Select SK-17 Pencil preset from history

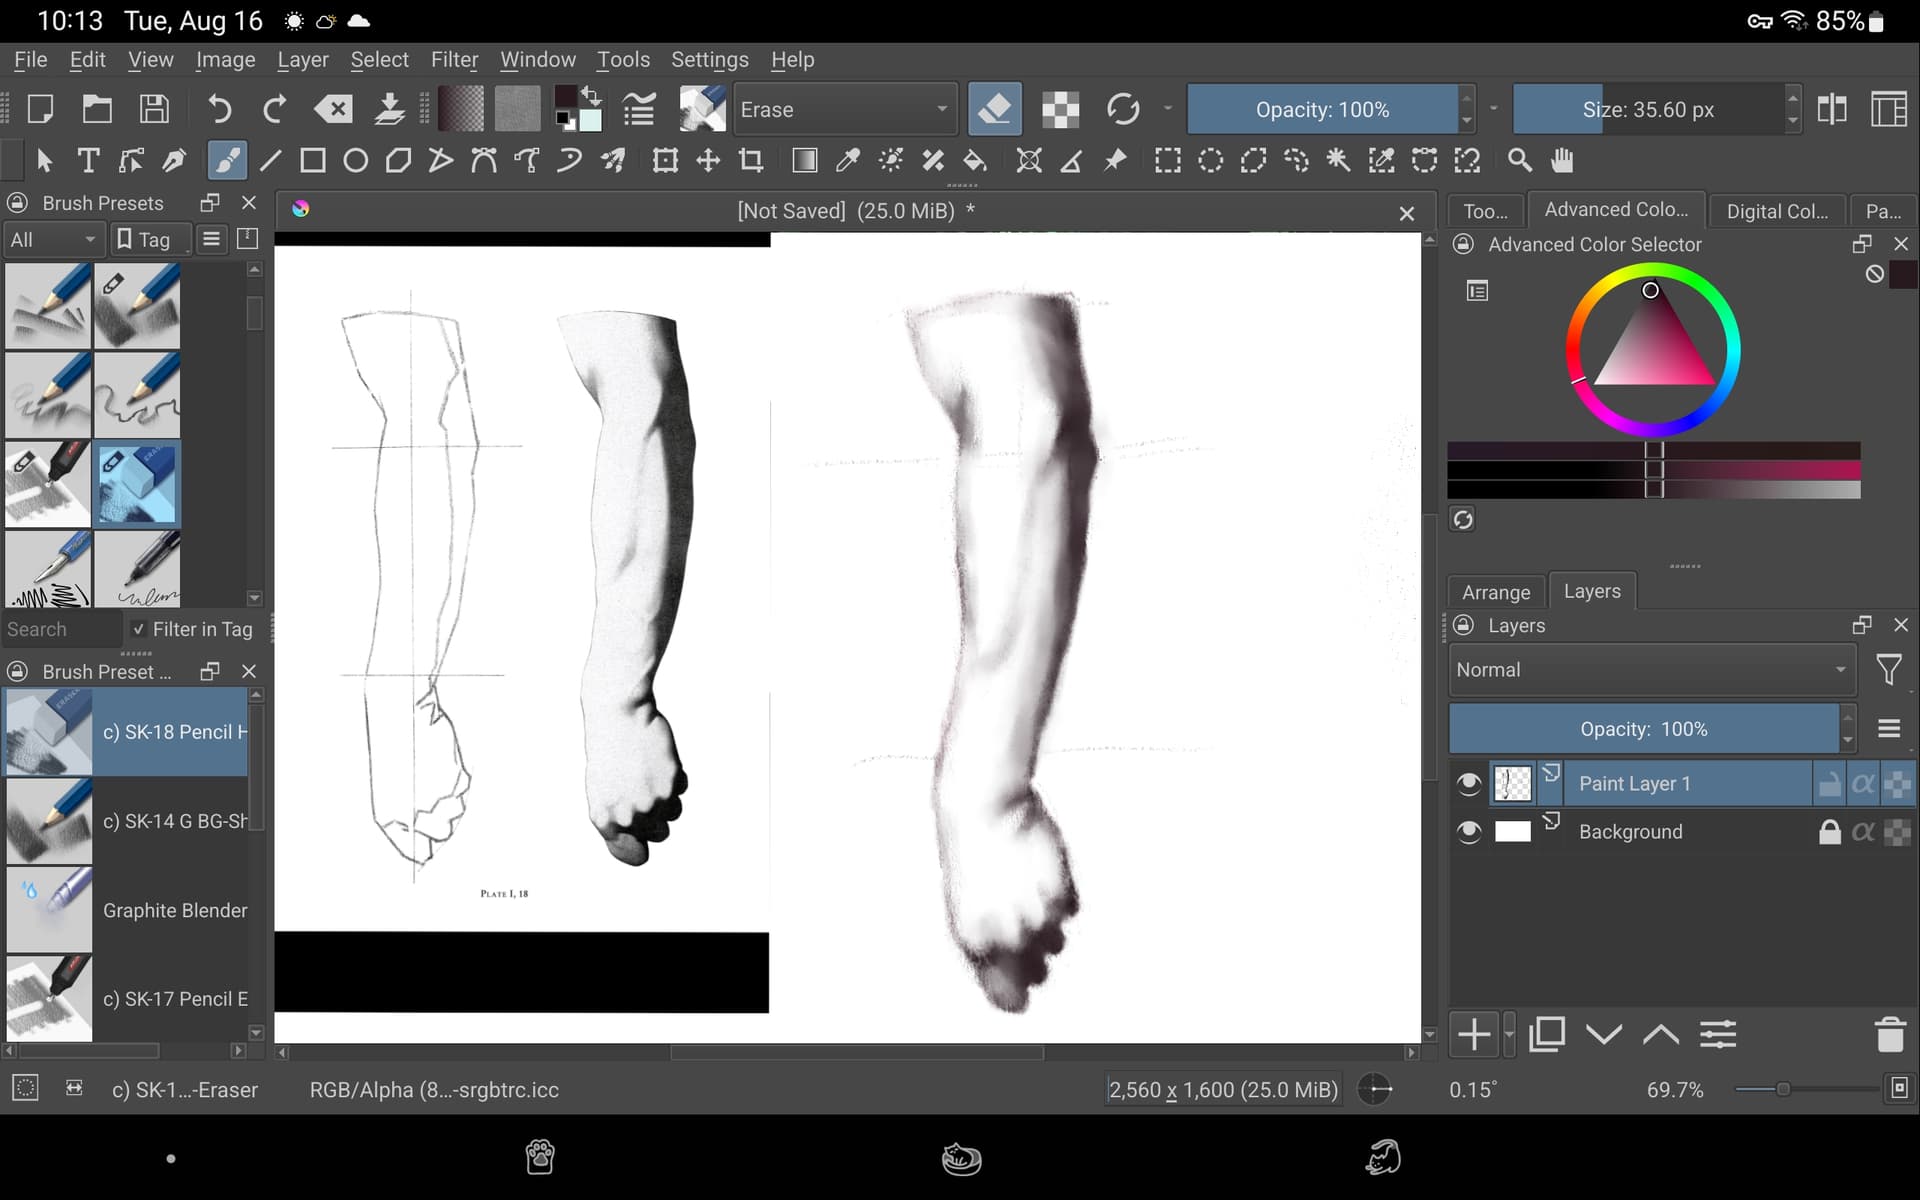click(x=127, y=998)
